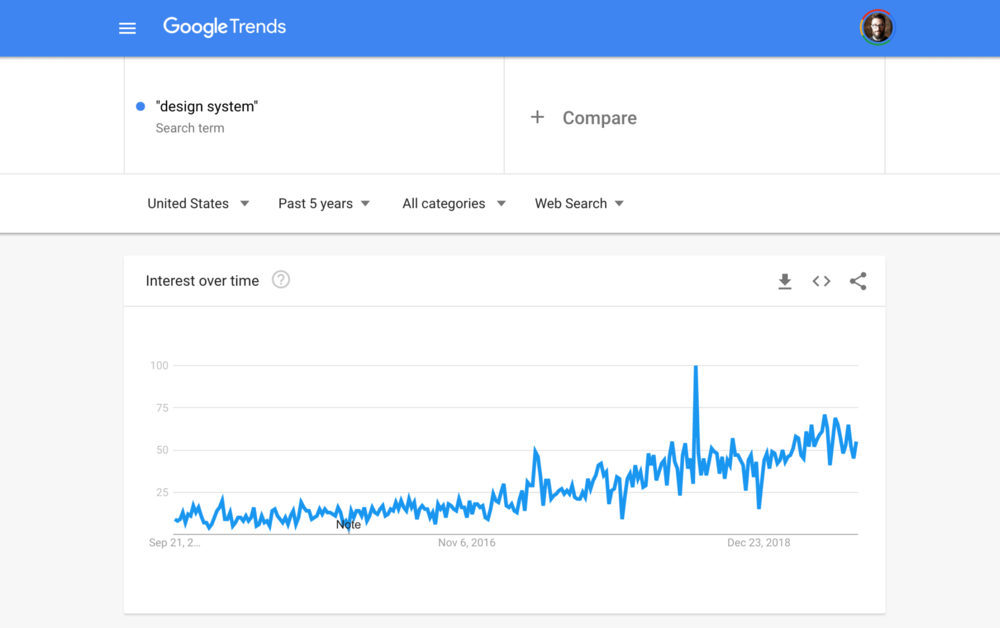Download the interest over time data

coord(785,281)
